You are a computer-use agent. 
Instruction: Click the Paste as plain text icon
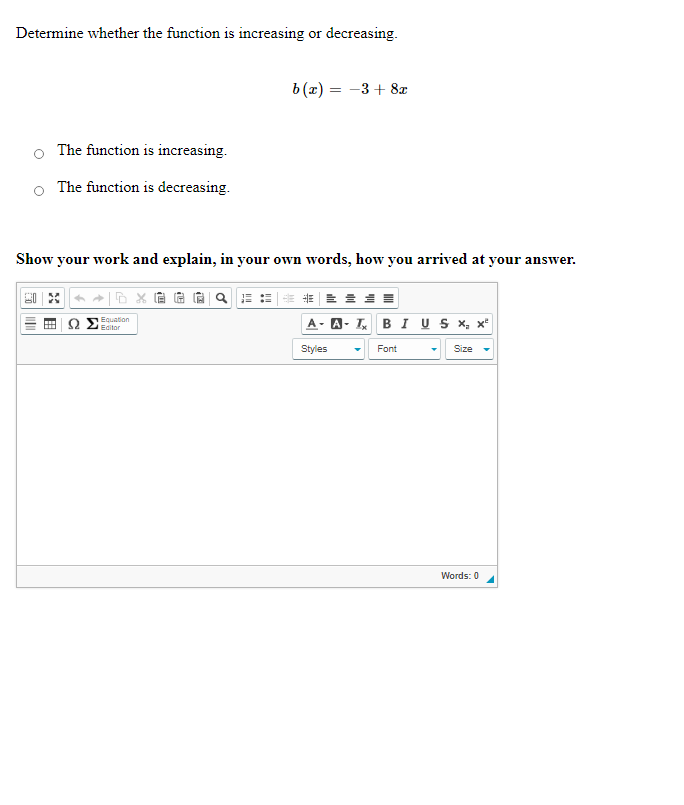179,298
